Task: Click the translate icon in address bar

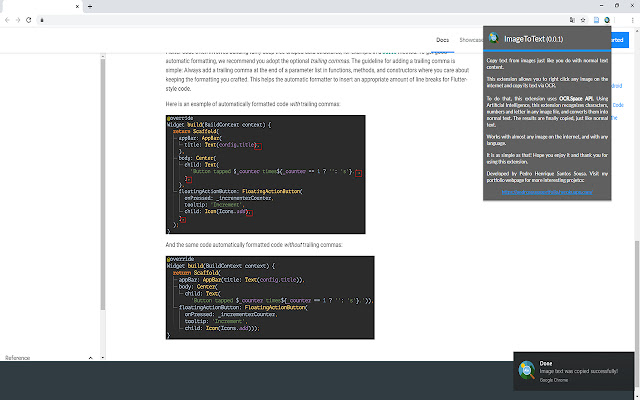Action: click(573, 19)
